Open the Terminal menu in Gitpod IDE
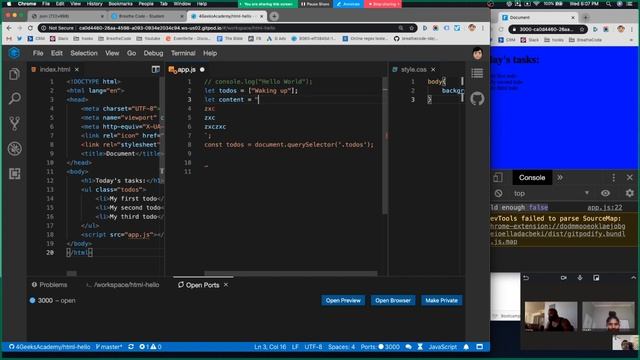Viewport: 640px width, 360px height. click(183, 53)
